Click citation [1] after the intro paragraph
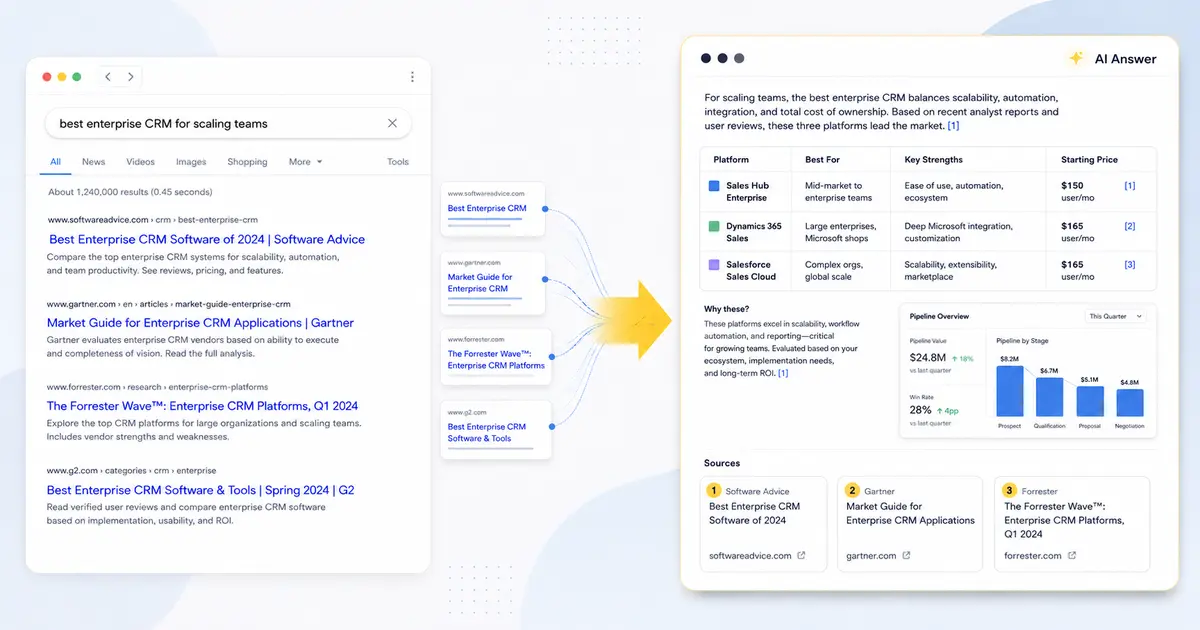Viewport: 1200px width, 630px height. (953, 126)
